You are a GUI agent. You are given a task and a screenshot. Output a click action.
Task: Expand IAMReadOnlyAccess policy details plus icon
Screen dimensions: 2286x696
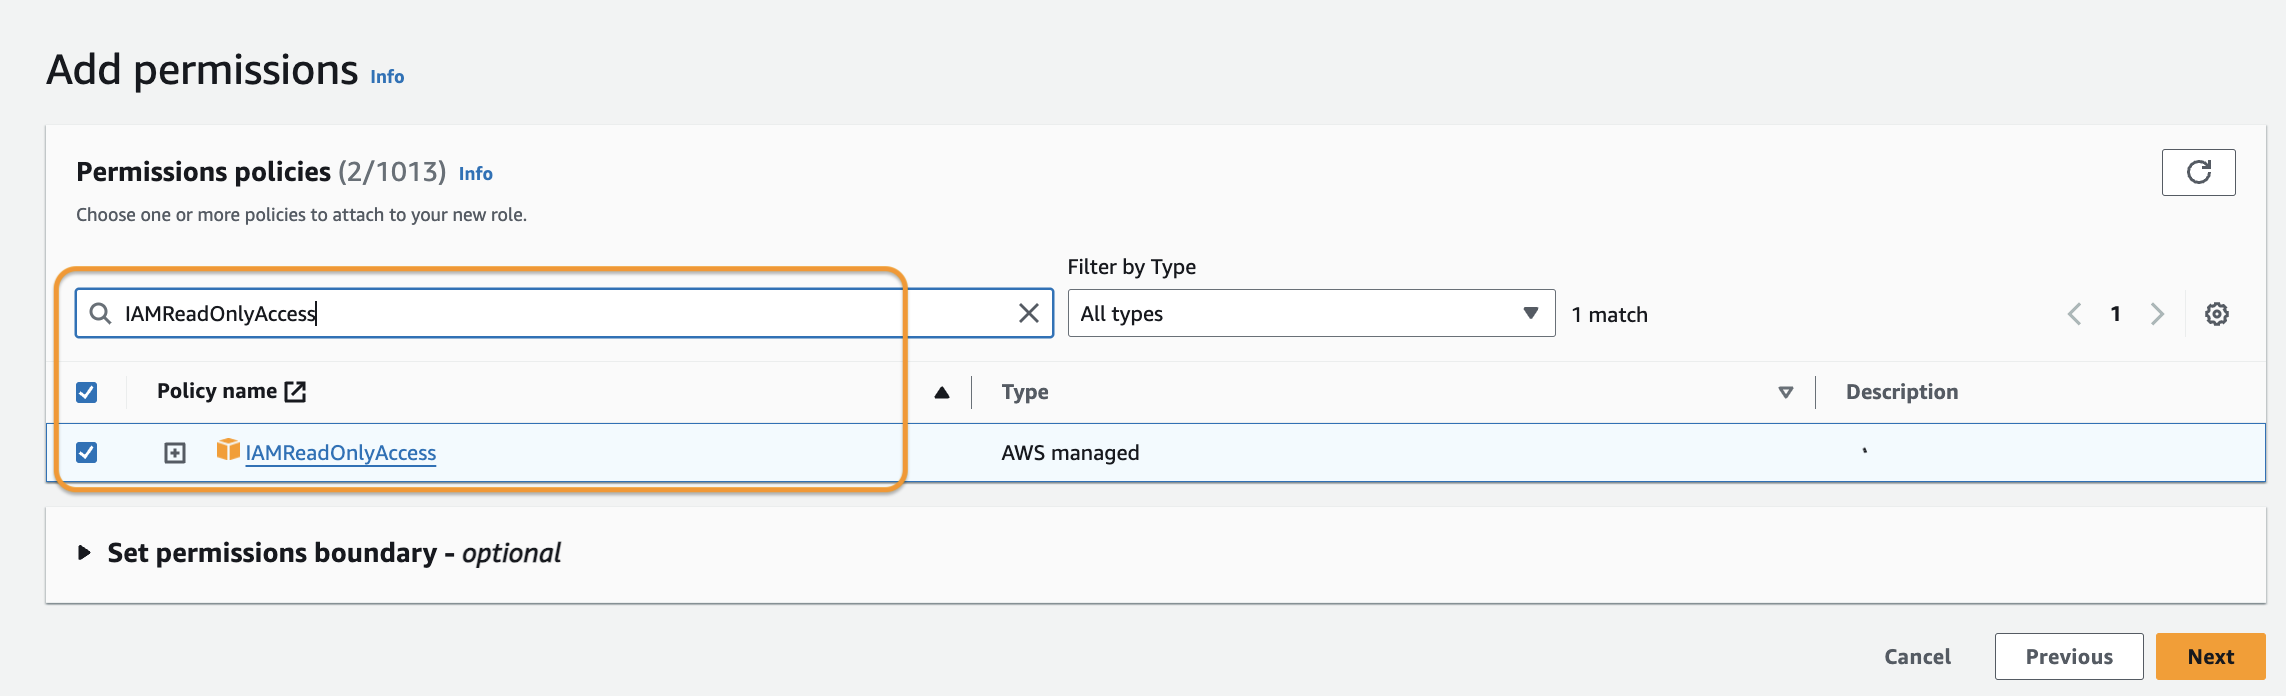point(175,453)
